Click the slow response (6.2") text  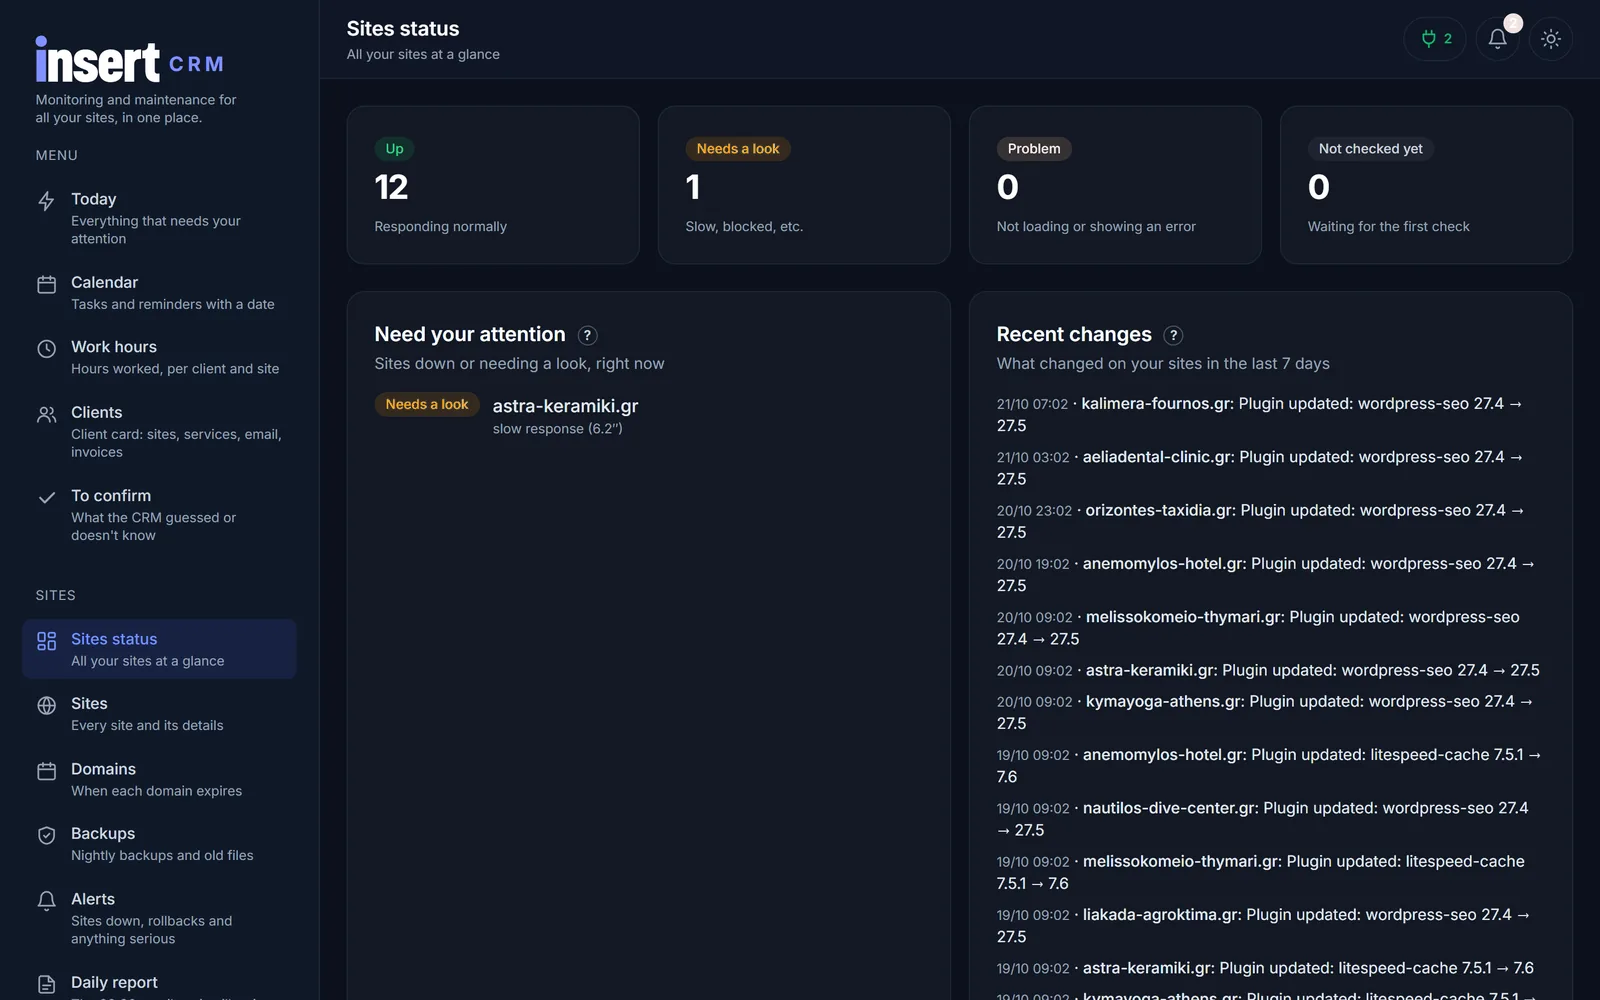coord(557,429)
